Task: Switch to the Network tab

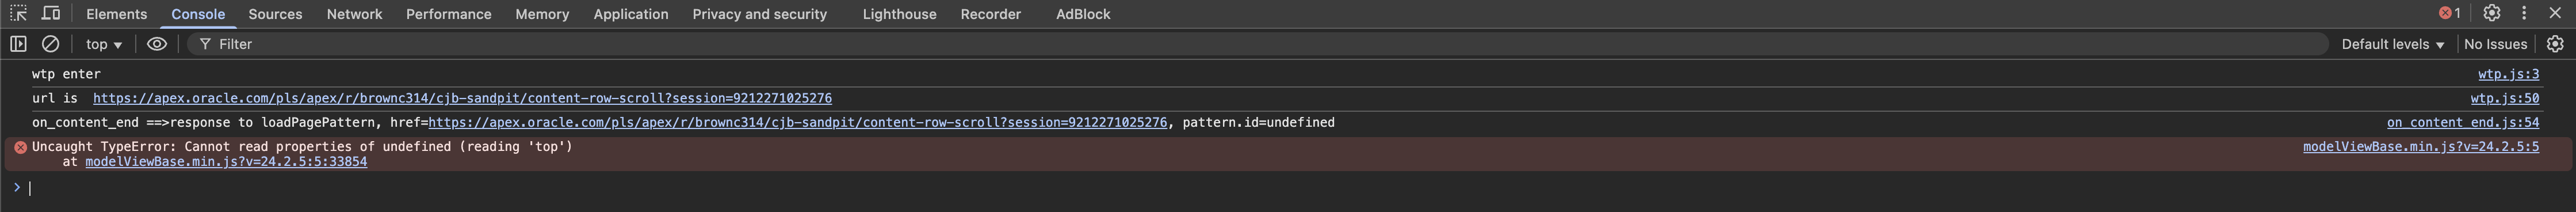Action: coord(354,14)
